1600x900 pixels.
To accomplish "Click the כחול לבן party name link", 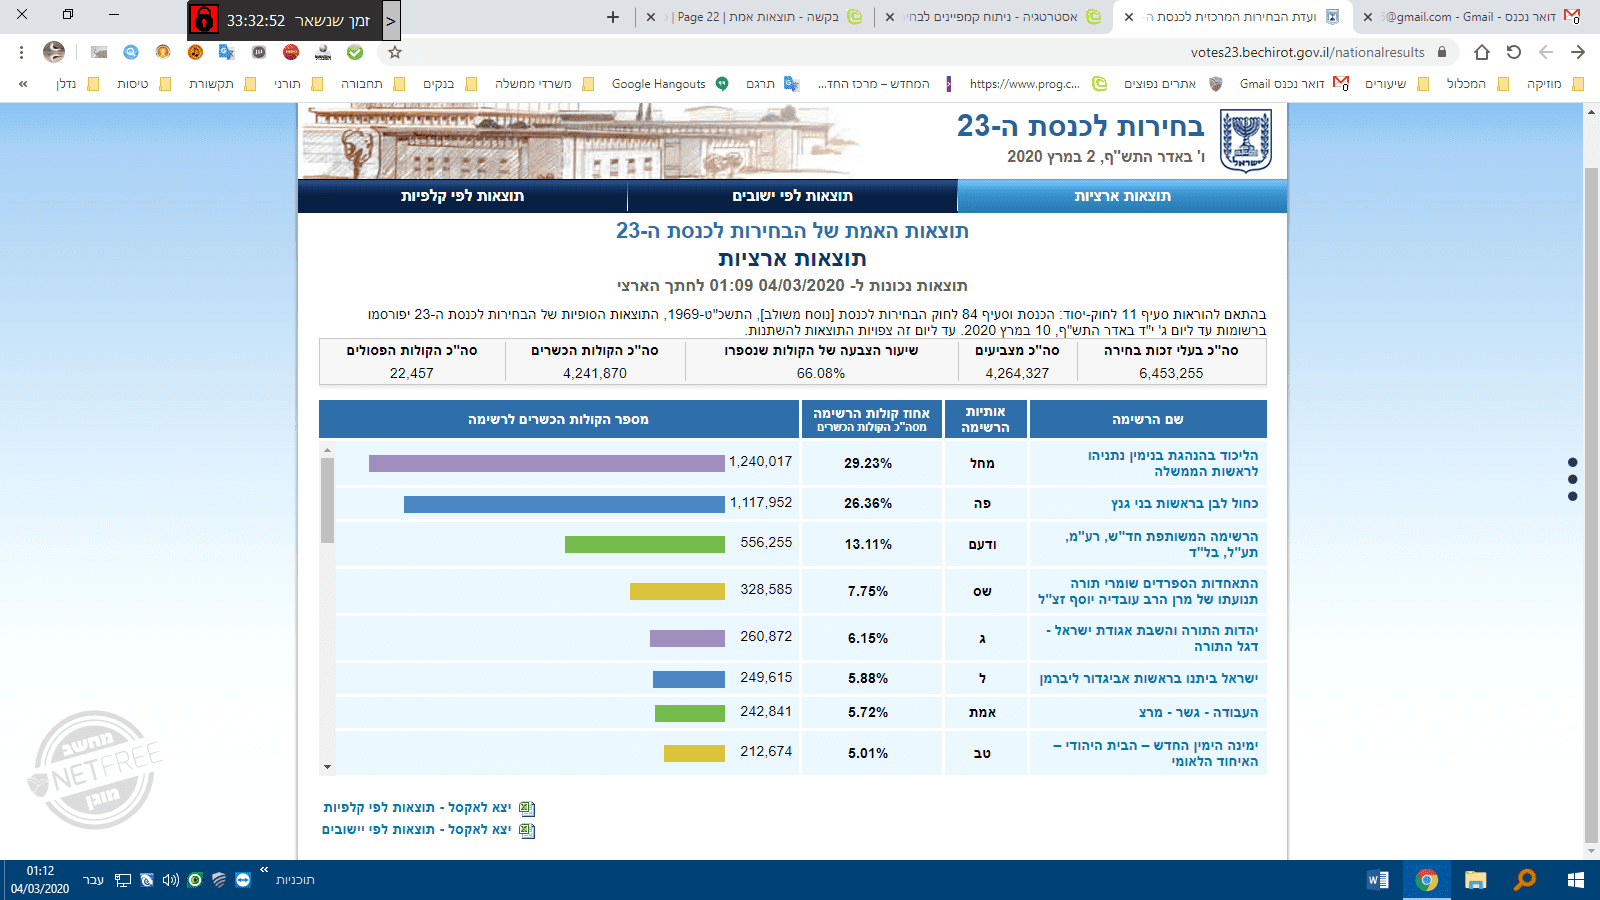I will [1184, 503].
